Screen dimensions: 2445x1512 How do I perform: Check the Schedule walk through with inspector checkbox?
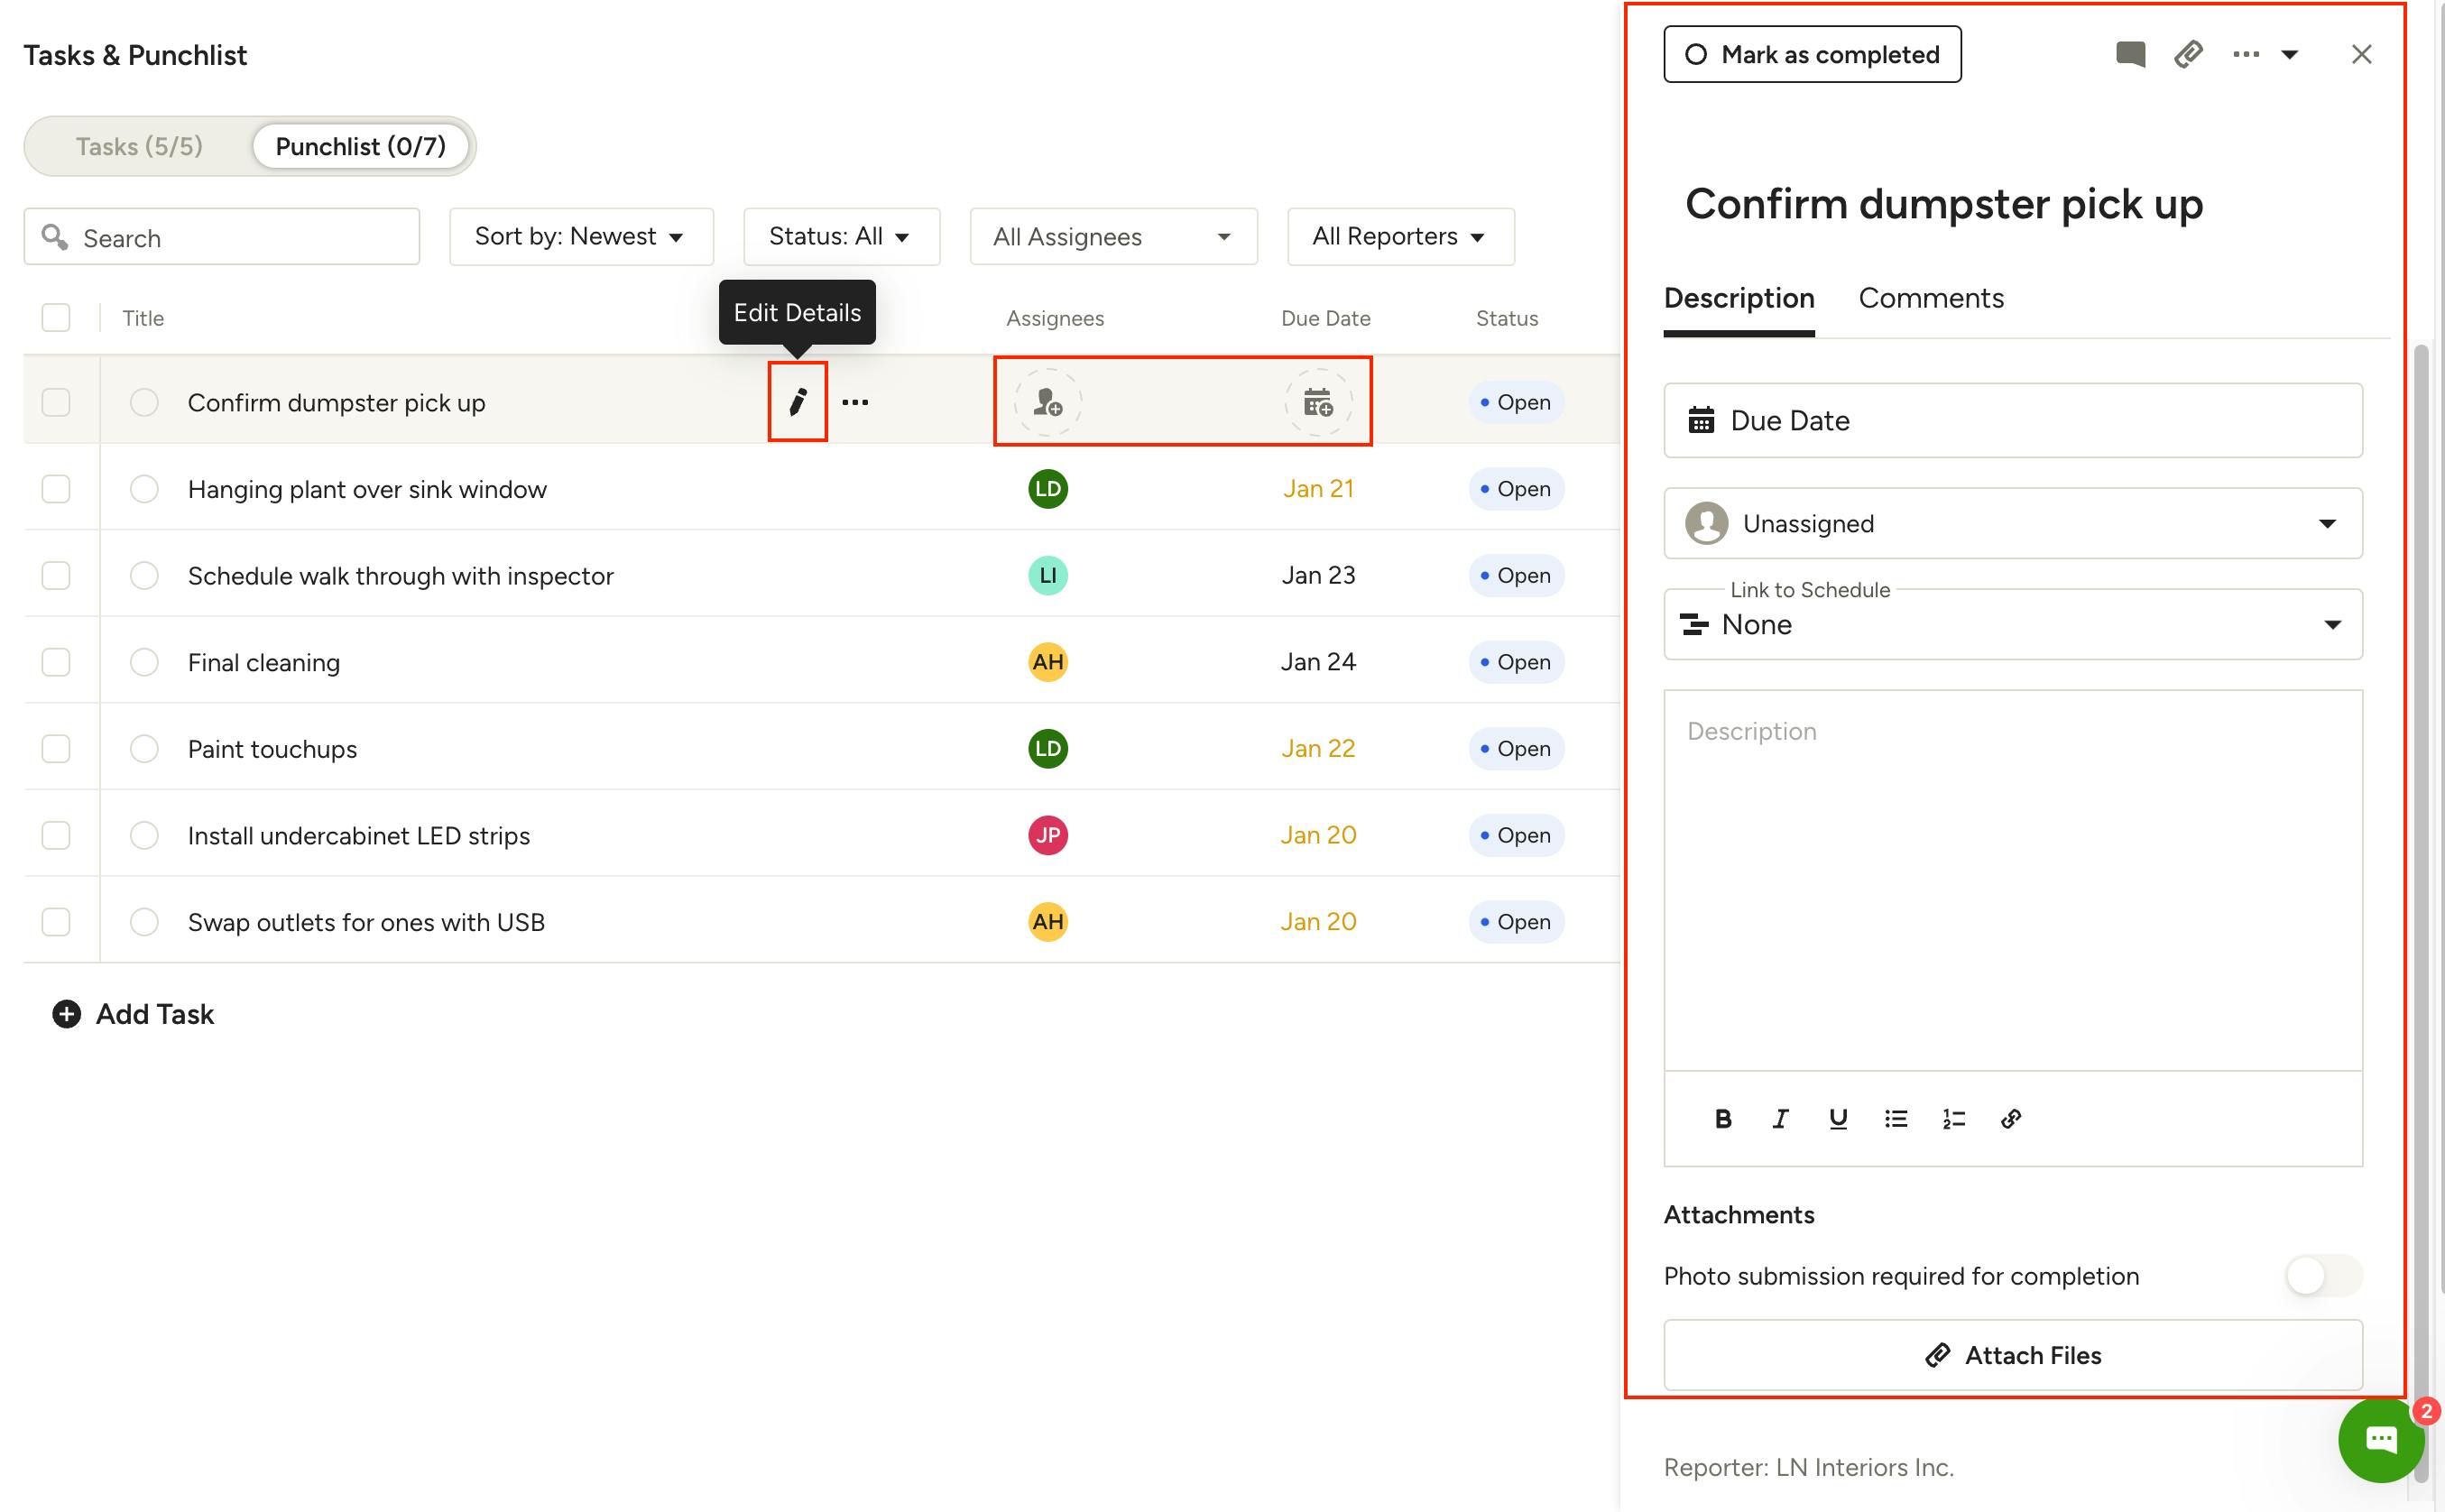click(56, 576)
